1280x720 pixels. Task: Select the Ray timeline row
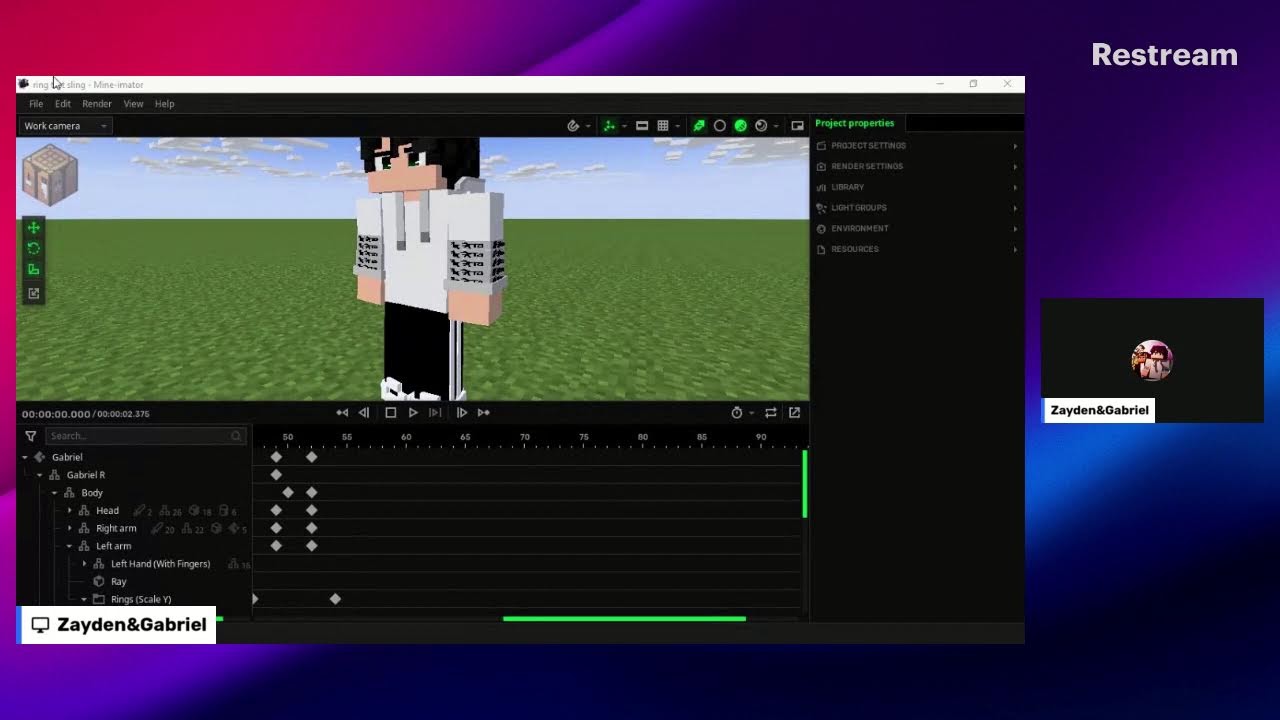[118, 582]
